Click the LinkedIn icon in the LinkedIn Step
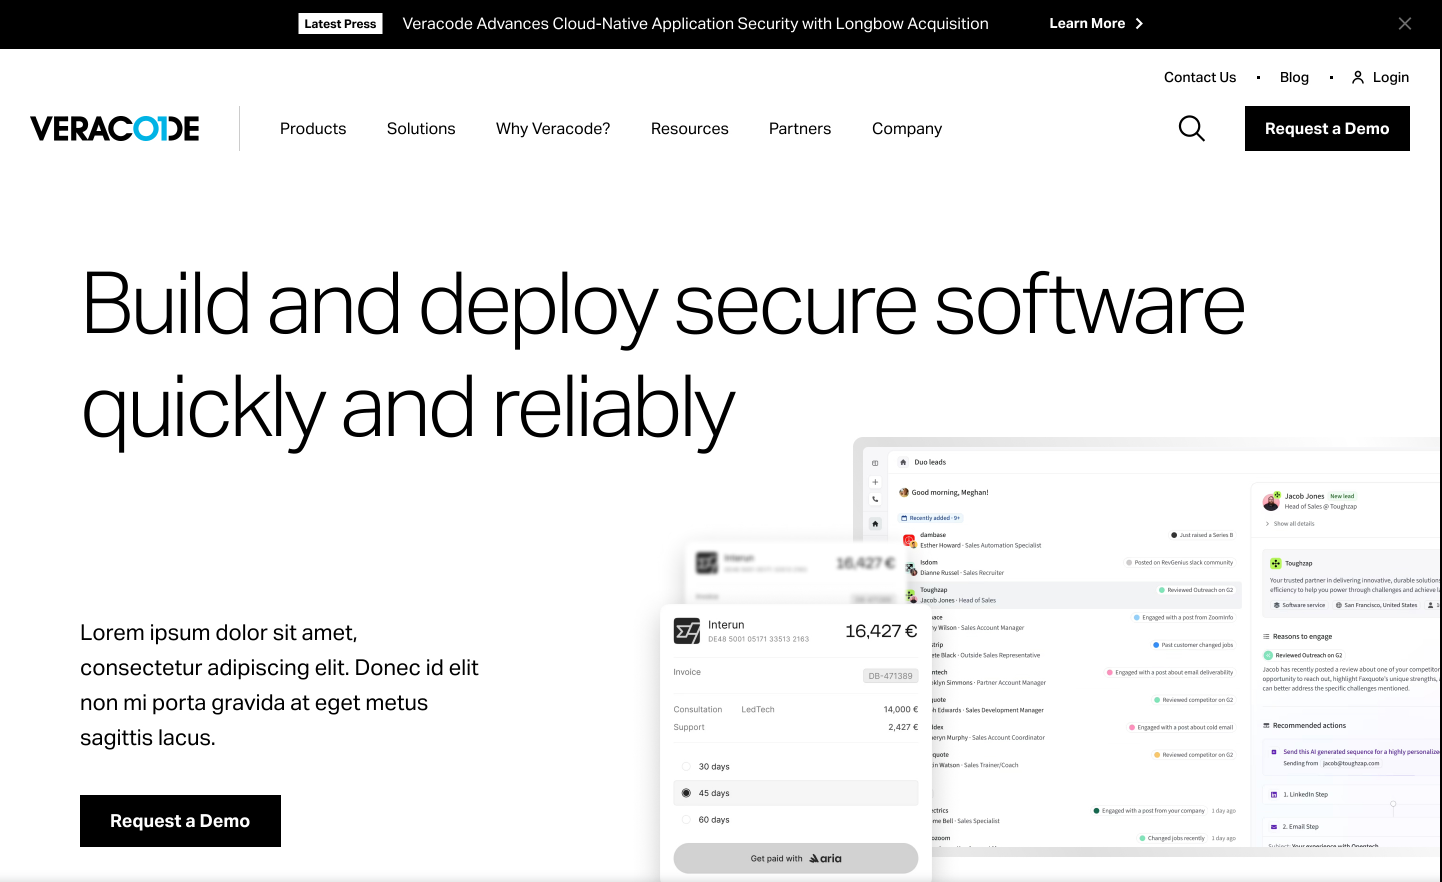1442x882 pixels. pos(1273,794)
